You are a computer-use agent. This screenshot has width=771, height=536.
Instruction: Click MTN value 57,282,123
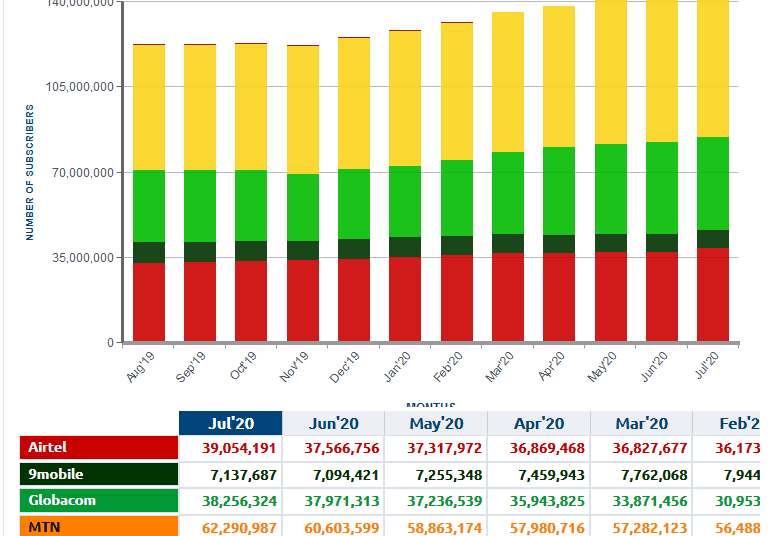pyautogui.click(x=650, y=528)
